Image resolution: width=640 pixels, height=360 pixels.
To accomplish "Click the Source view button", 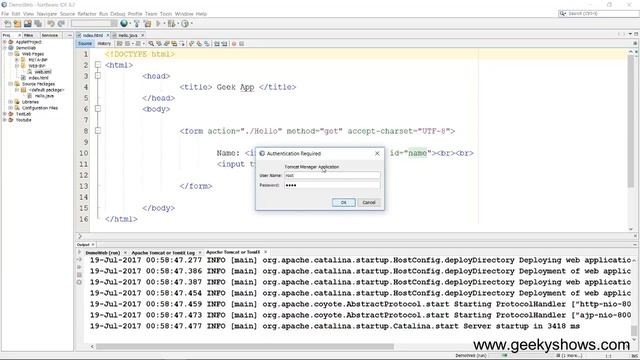I will (85, 44).
